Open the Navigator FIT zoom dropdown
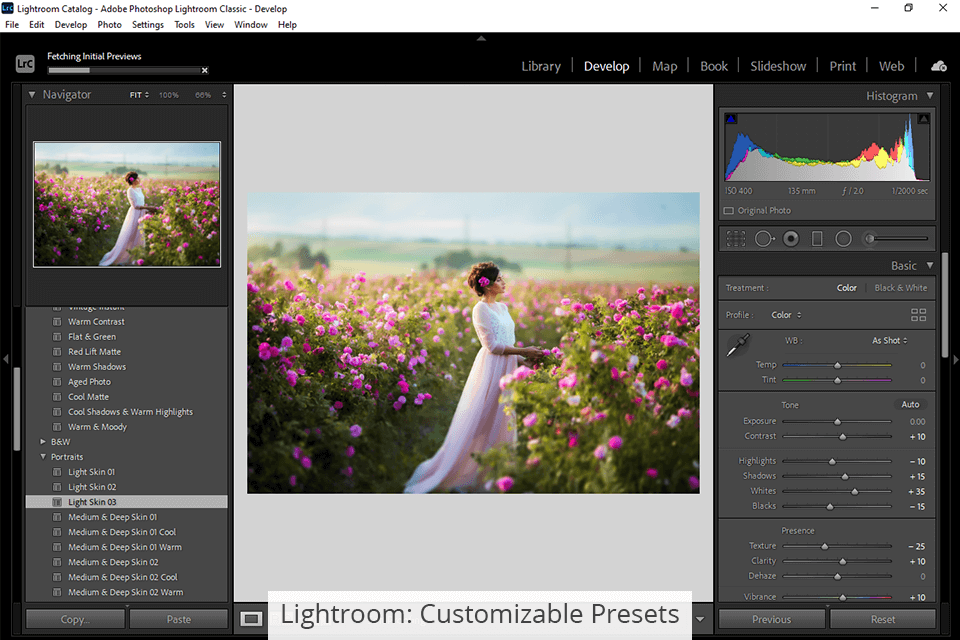Image resolution: width=960 pixels, height=640 pixels. [139, 95]
